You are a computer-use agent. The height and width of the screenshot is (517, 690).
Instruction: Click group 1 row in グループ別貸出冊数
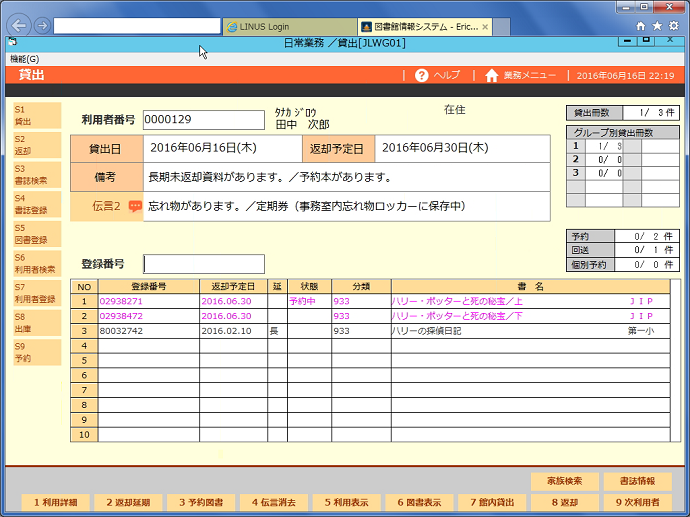coord(623,146)
